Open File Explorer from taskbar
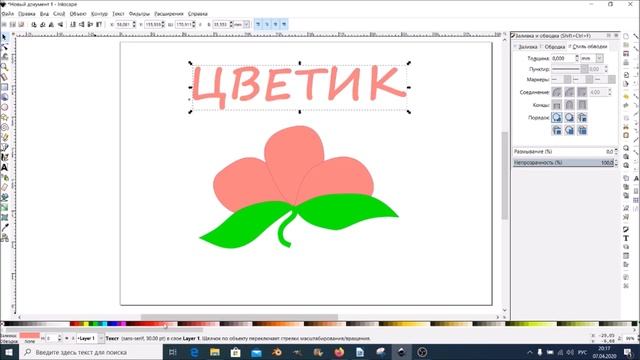The height and width of the screenshot is (360, 640). [215, 352]
